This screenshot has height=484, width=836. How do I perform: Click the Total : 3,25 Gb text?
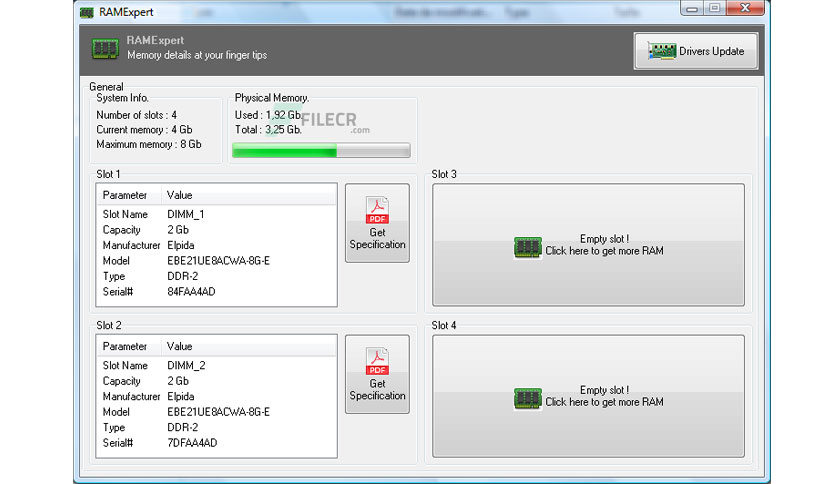coord(268,130)
